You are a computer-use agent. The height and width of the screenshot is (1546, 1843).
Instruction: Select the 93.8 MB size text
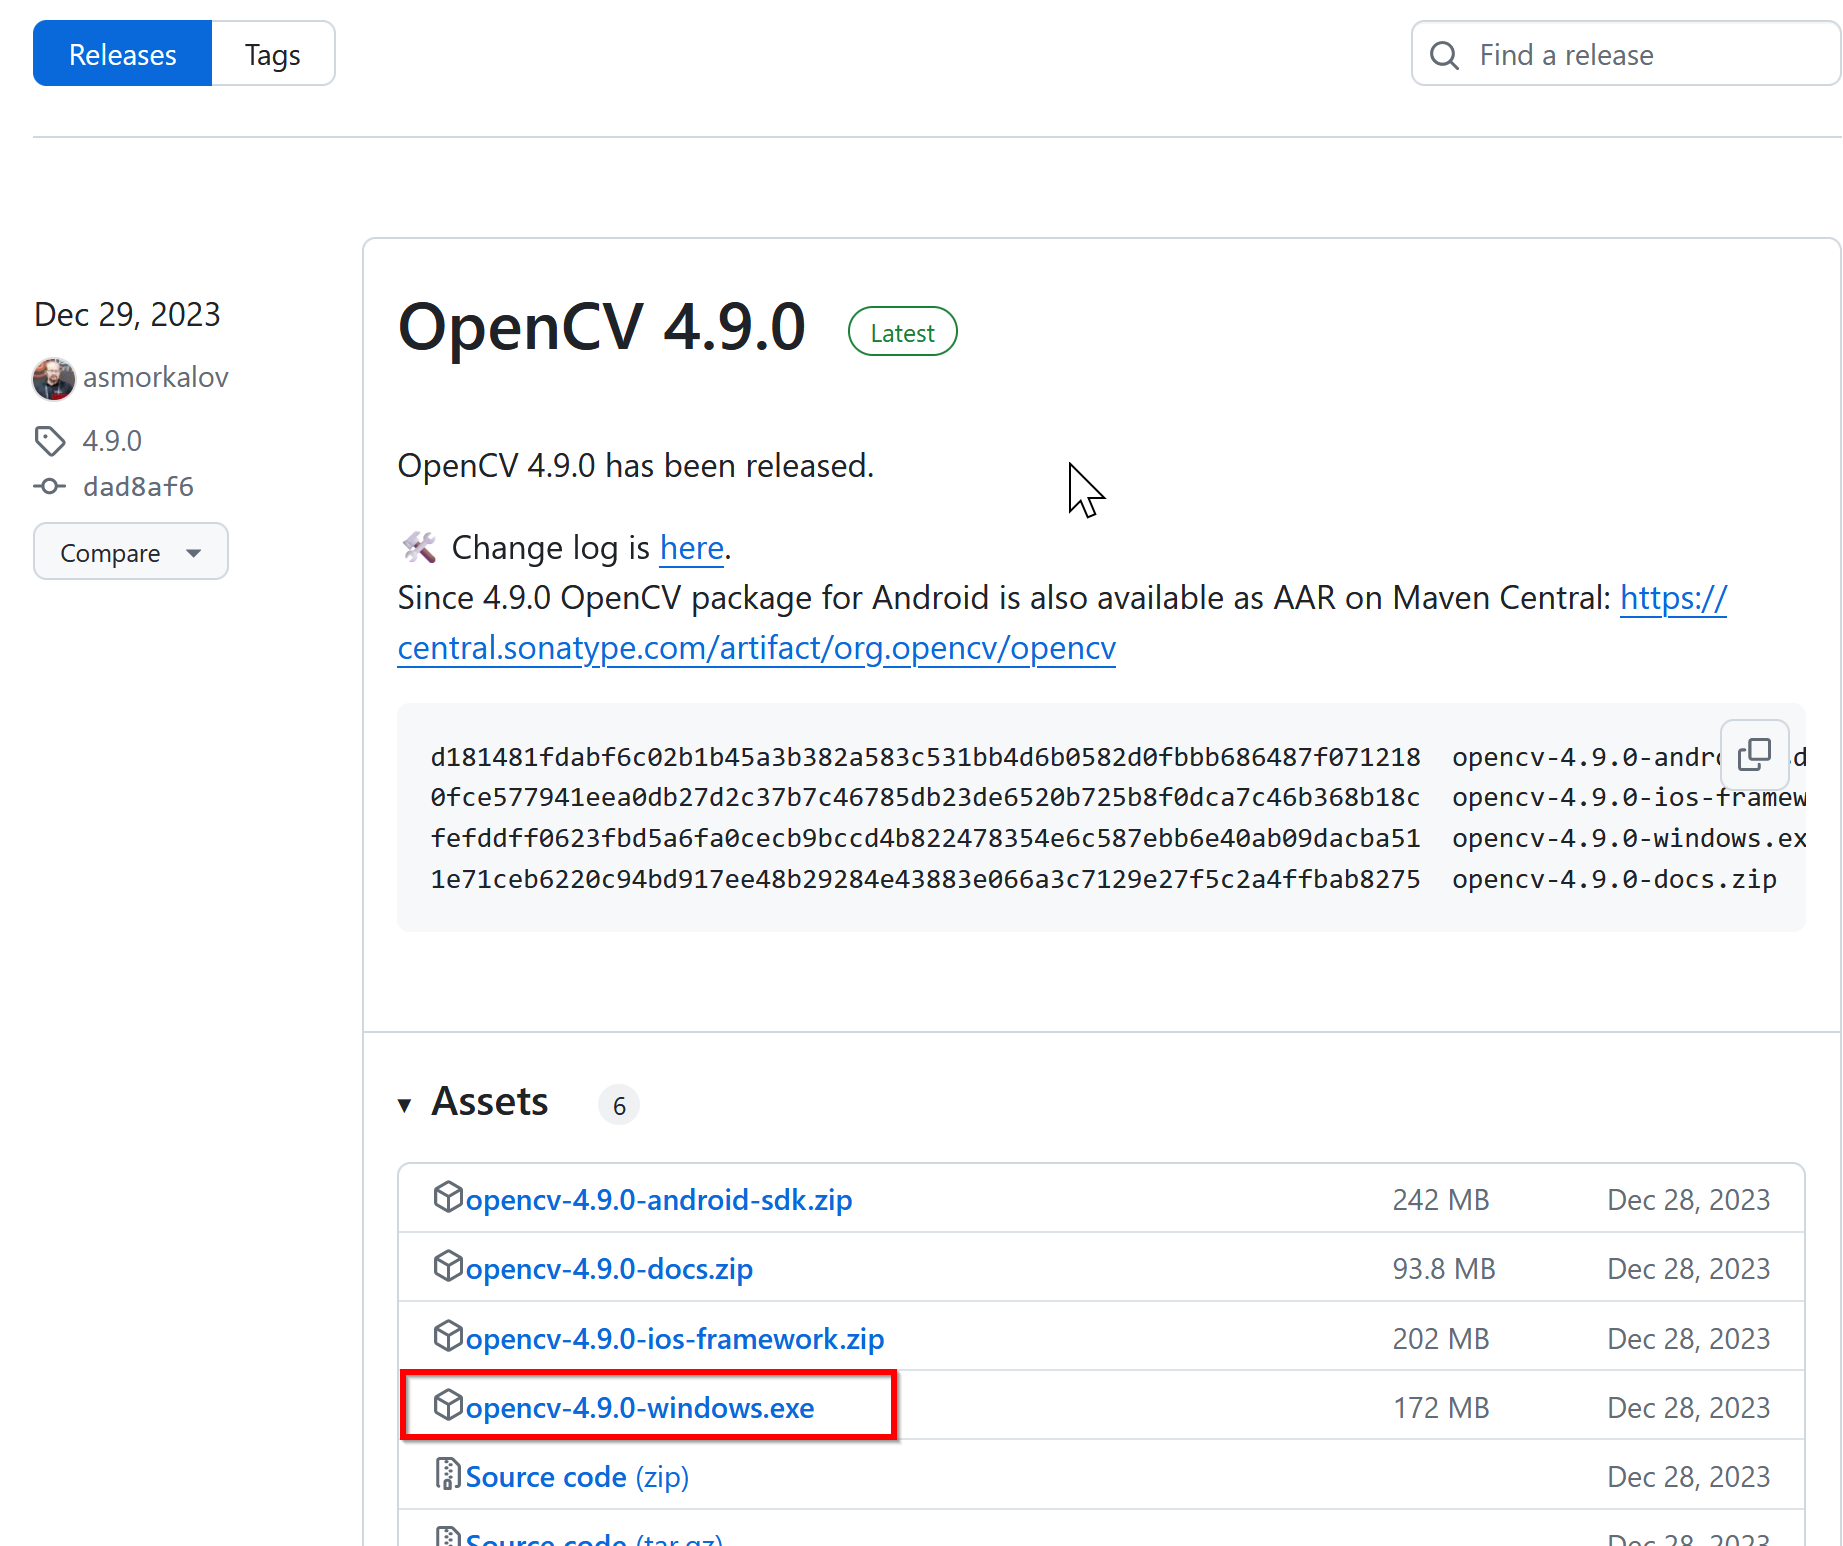coord(1443,1268)
